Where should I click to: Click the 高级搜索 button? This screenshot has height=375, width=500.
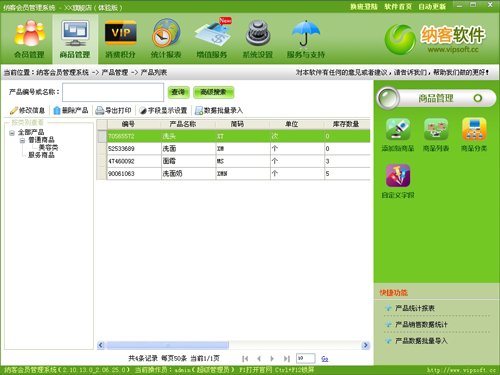[x=213, y=92]
